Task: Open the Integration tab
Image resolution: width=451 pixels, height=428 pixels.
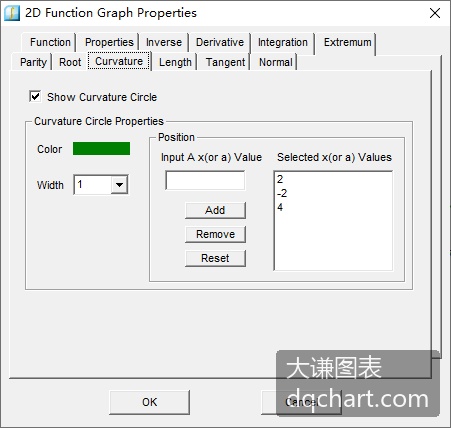Action: (x=283, y=42)
